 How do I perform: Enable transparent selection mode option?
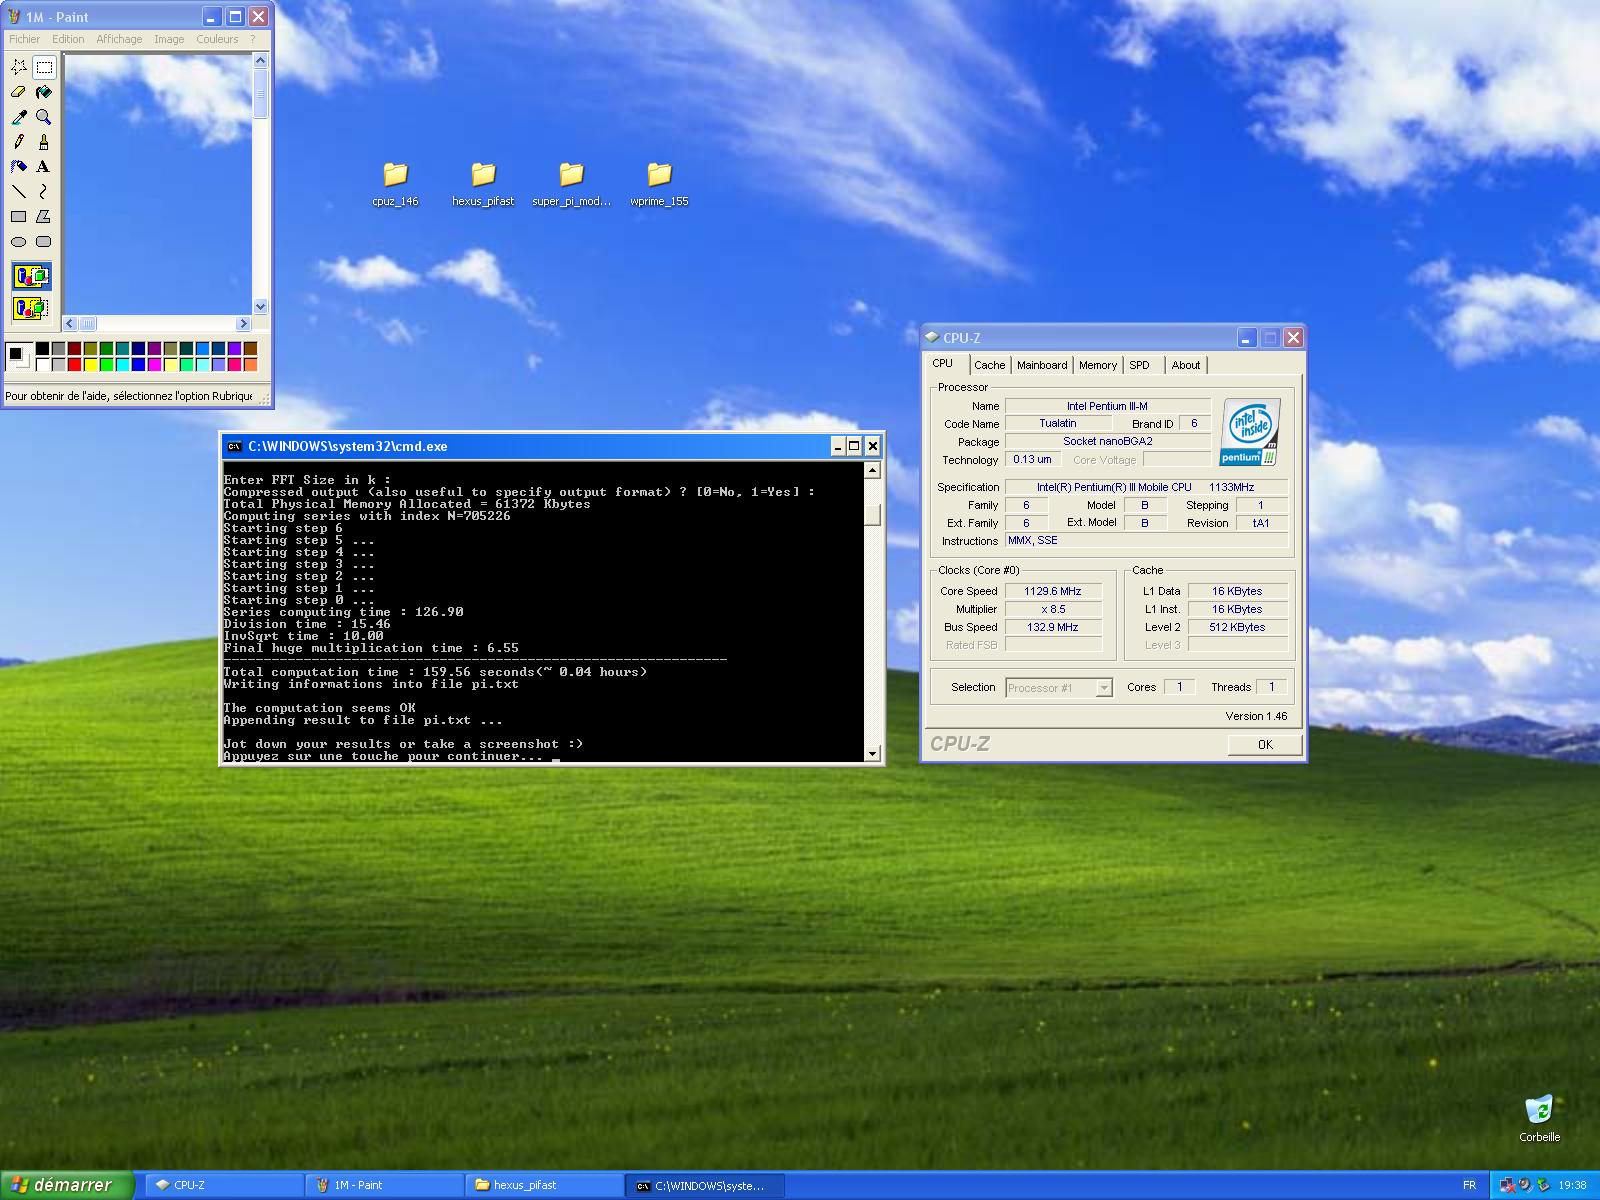32,308
